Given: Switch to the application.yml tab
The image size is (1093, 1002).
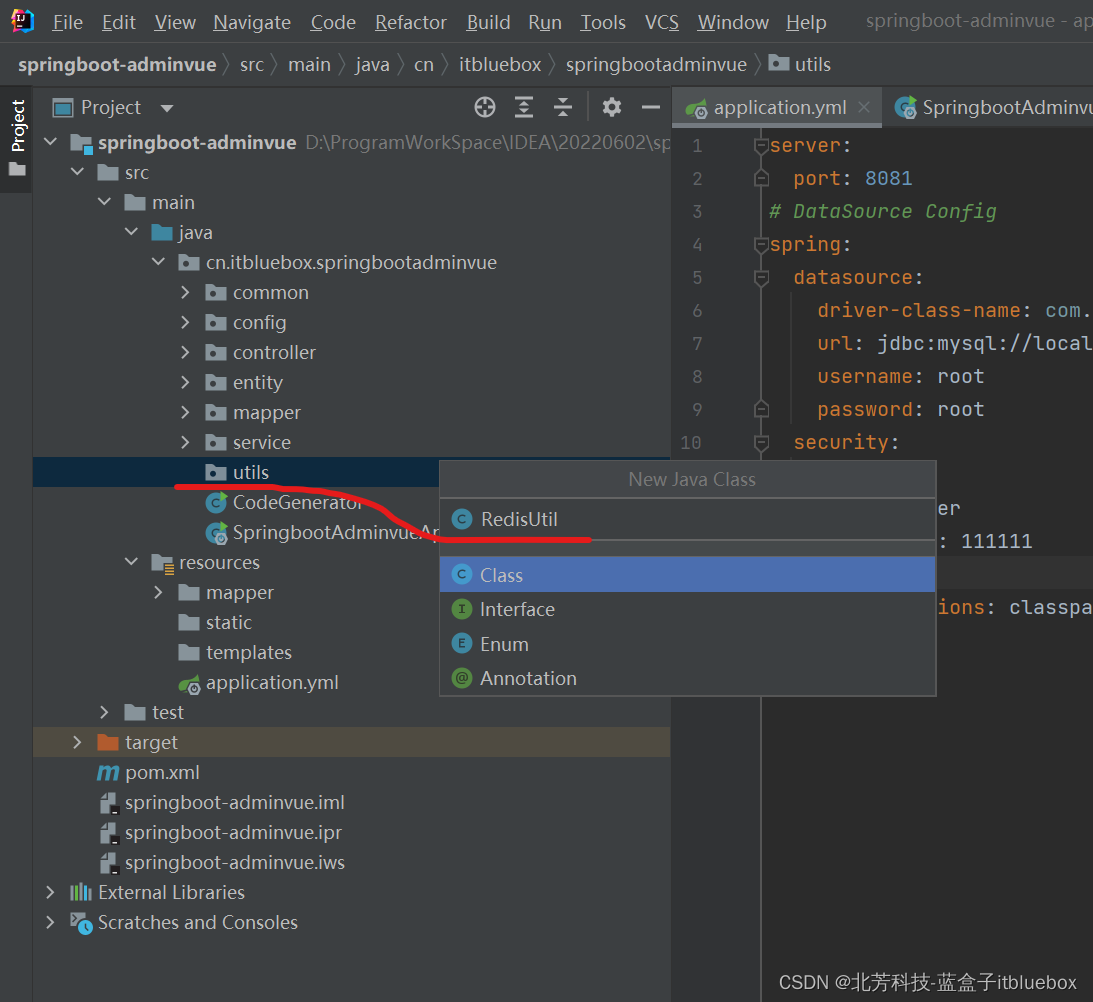Looking at the screenshot, I should (x=779, y=107).
